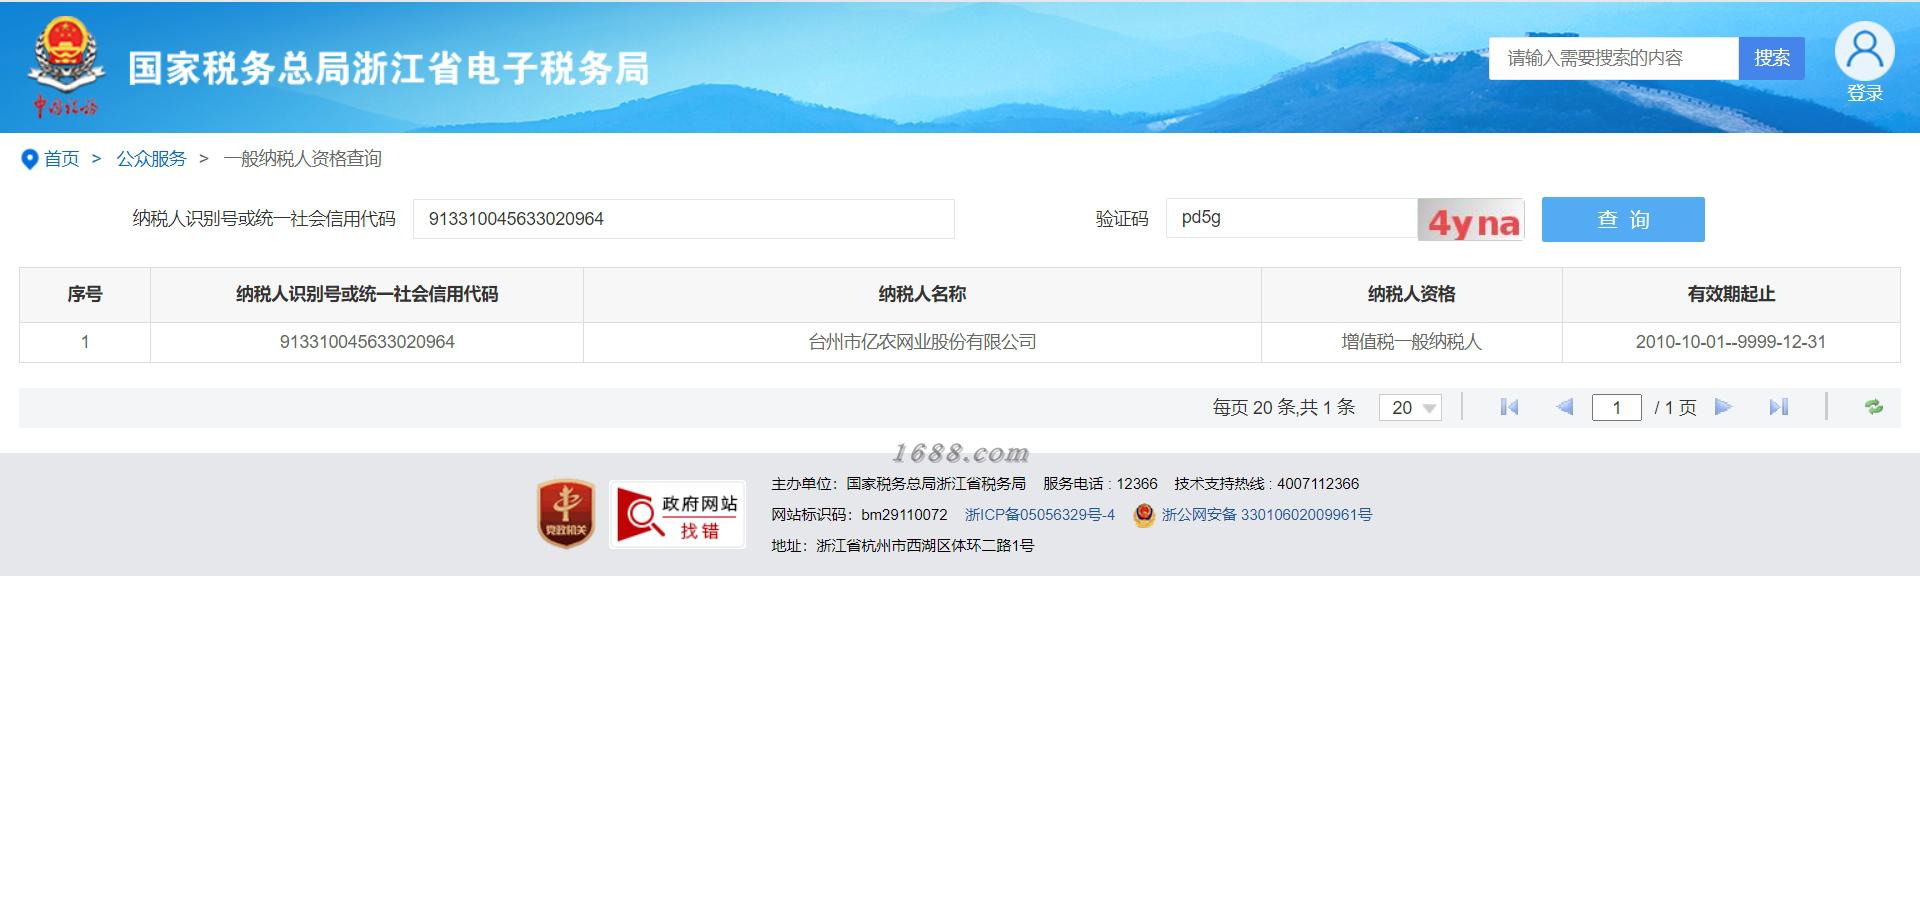The height and width of the screenshot is (902, 1920).
Task: Click 纳税人识别号或统一社会信用代码 column header
Action: [367, 294]
